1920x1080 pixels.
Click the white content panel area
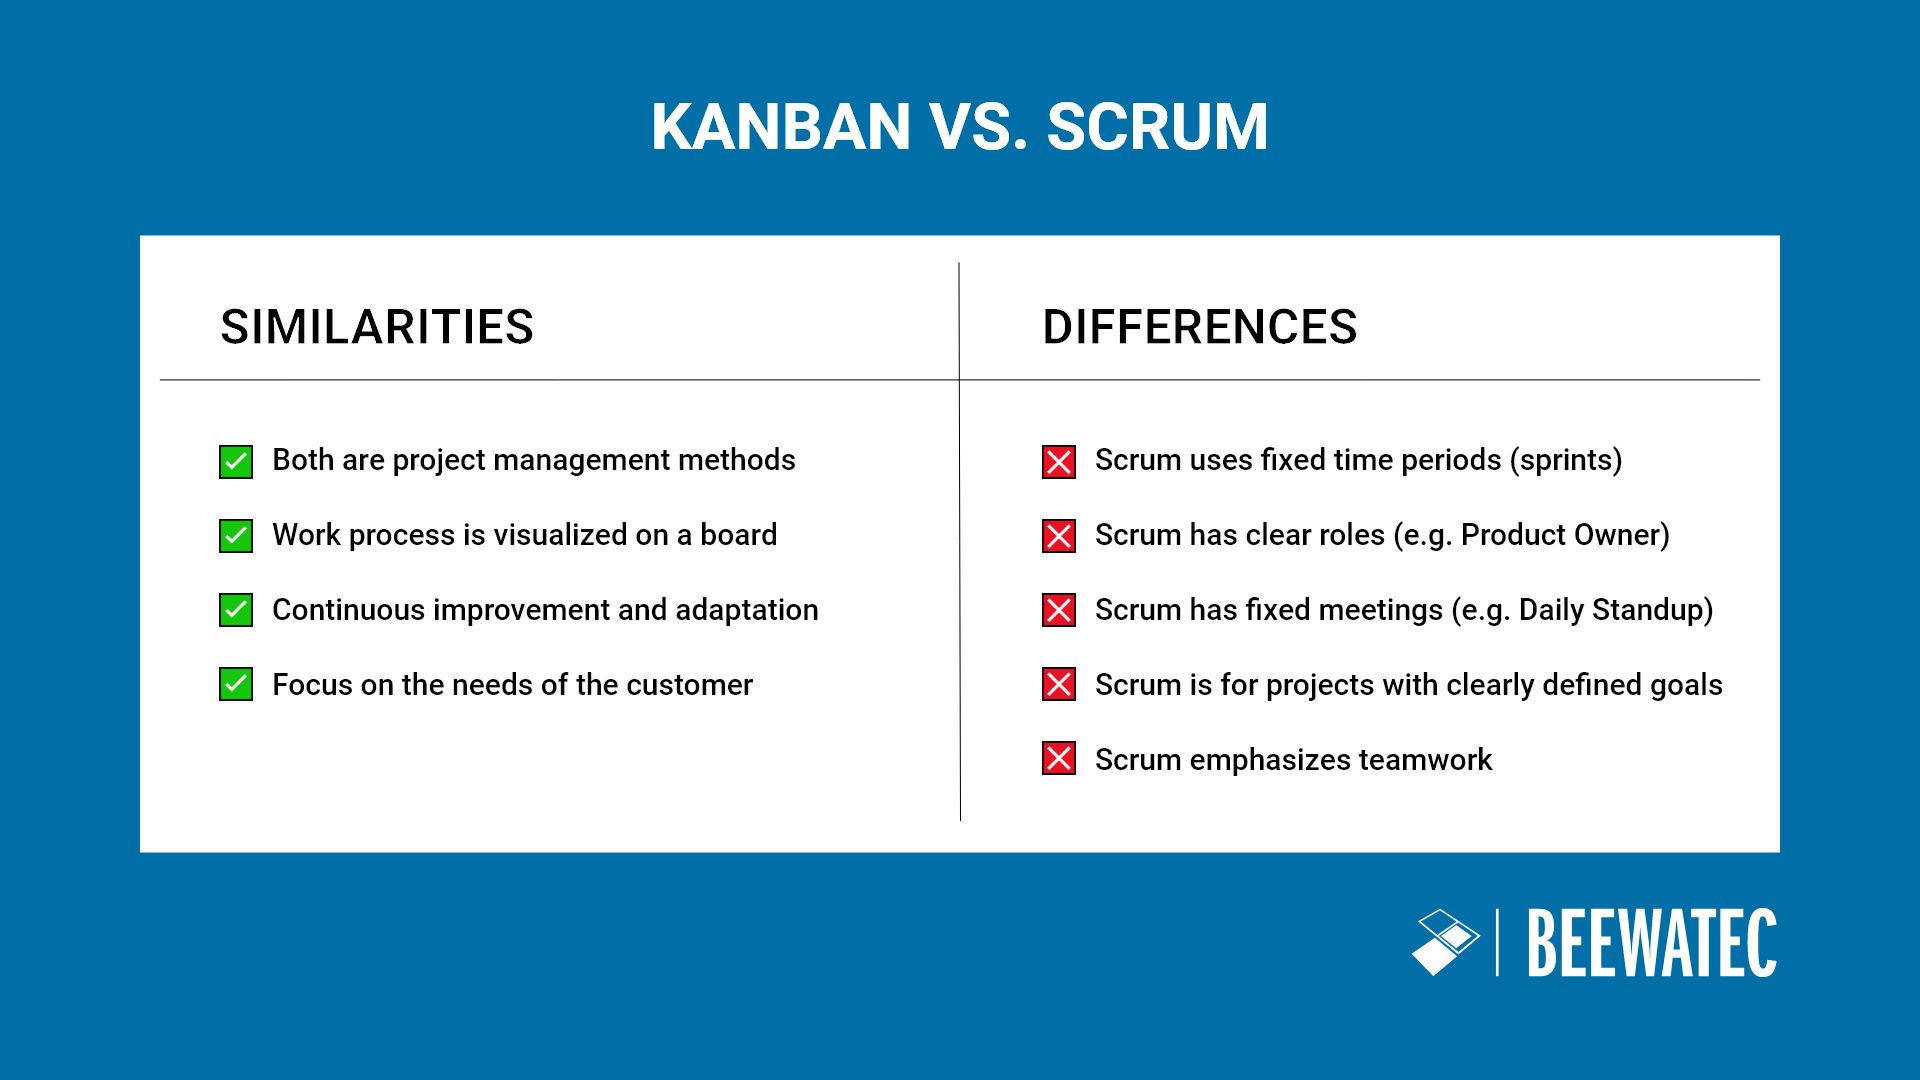960,541
